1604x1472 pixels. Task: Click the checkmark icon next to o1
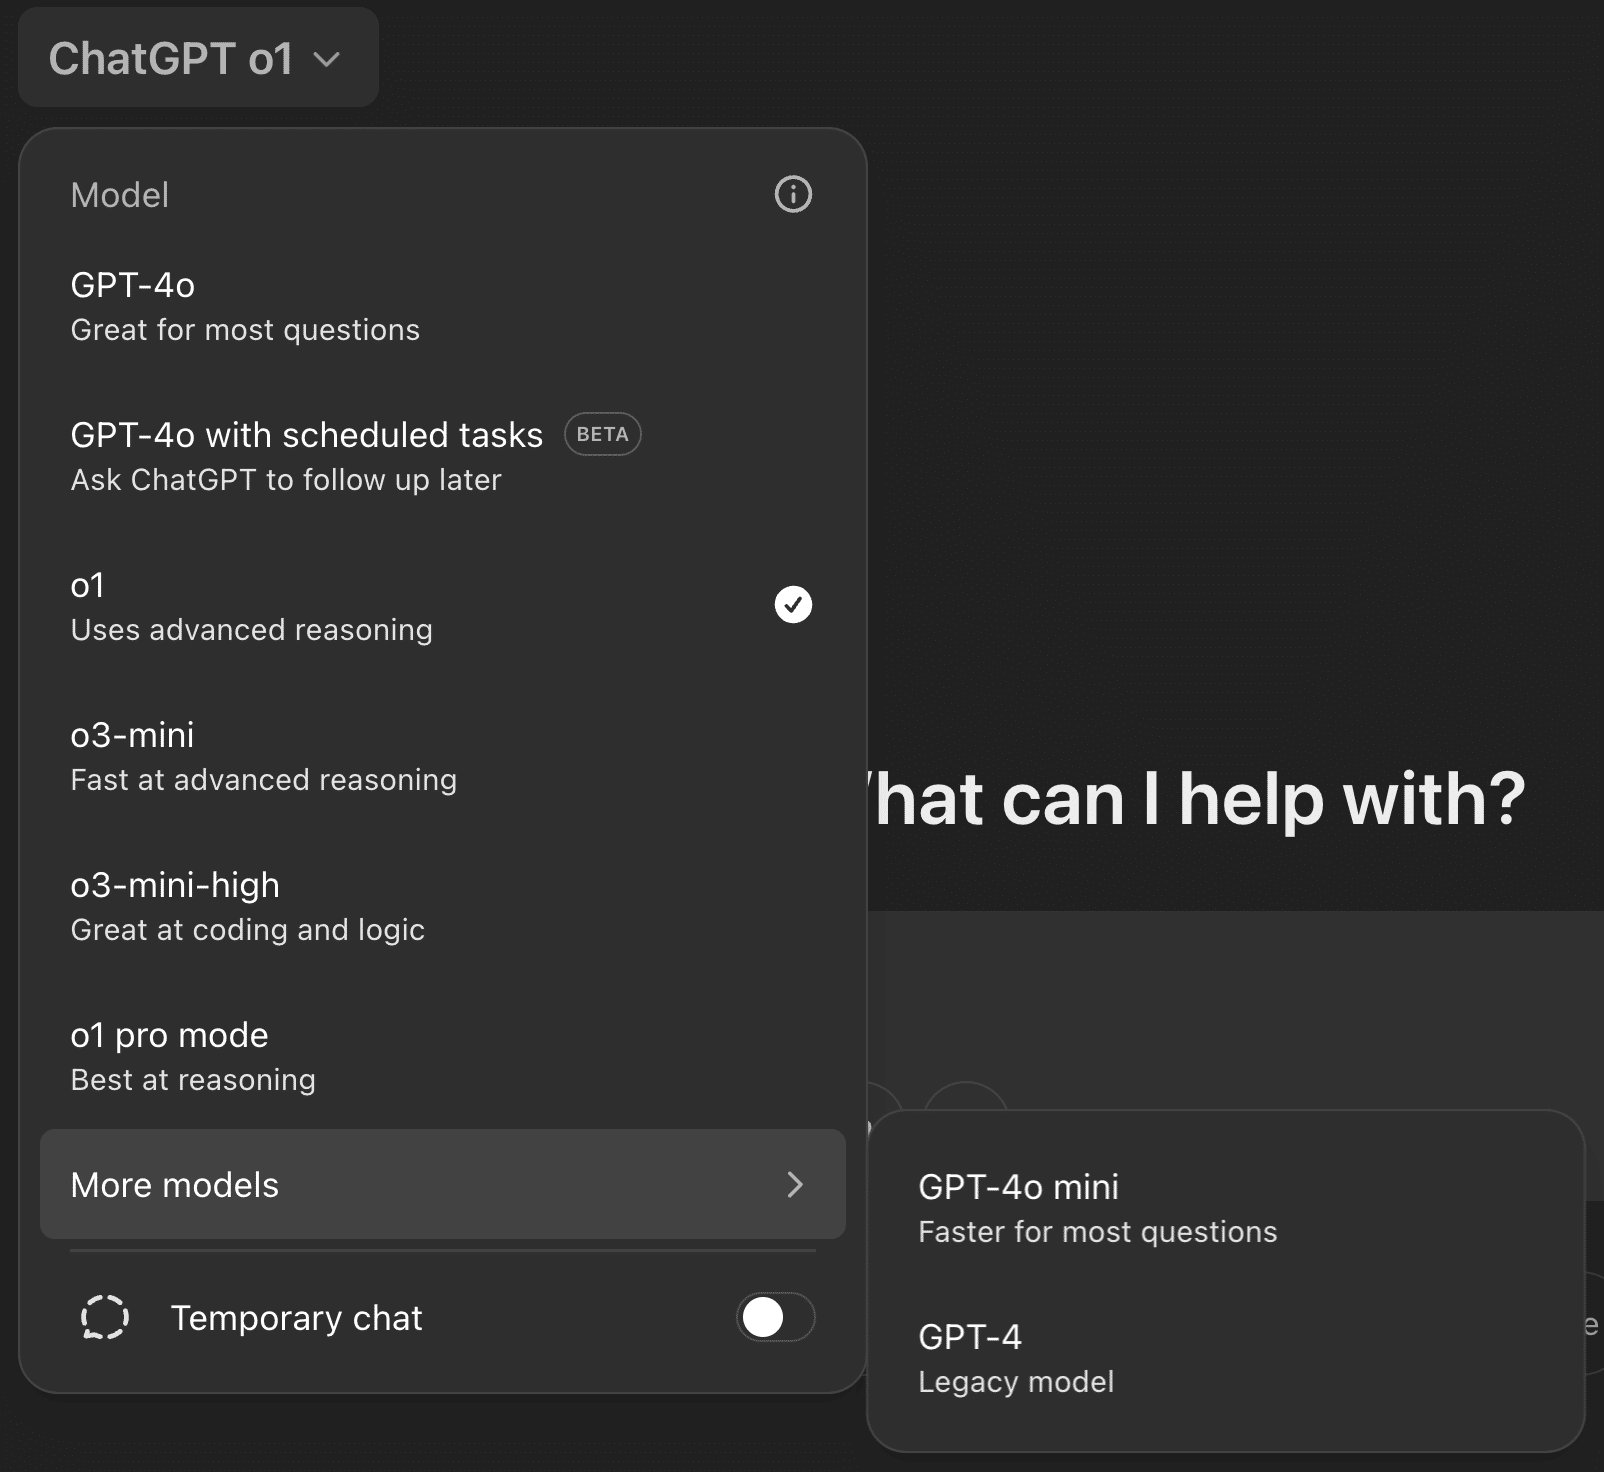click(x=793, y=604)
